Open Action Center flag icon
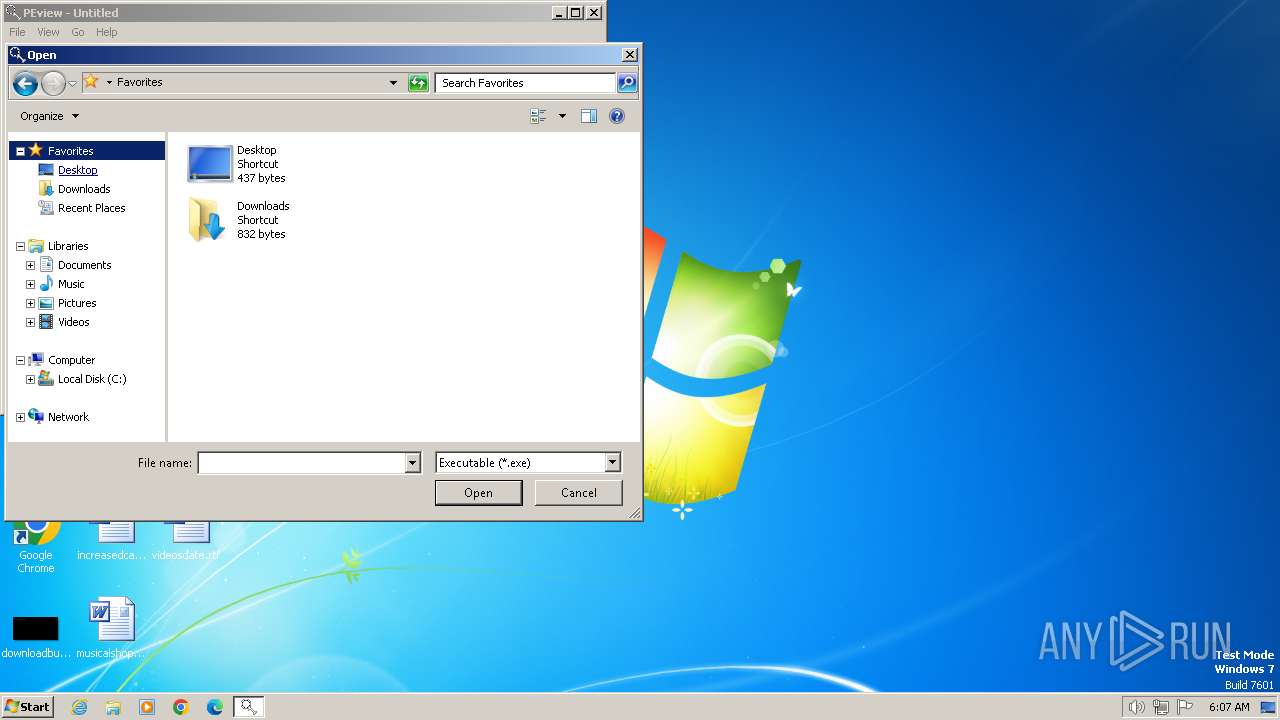The width and height of the screenshot is (1280, 720). click(1185, 707)
